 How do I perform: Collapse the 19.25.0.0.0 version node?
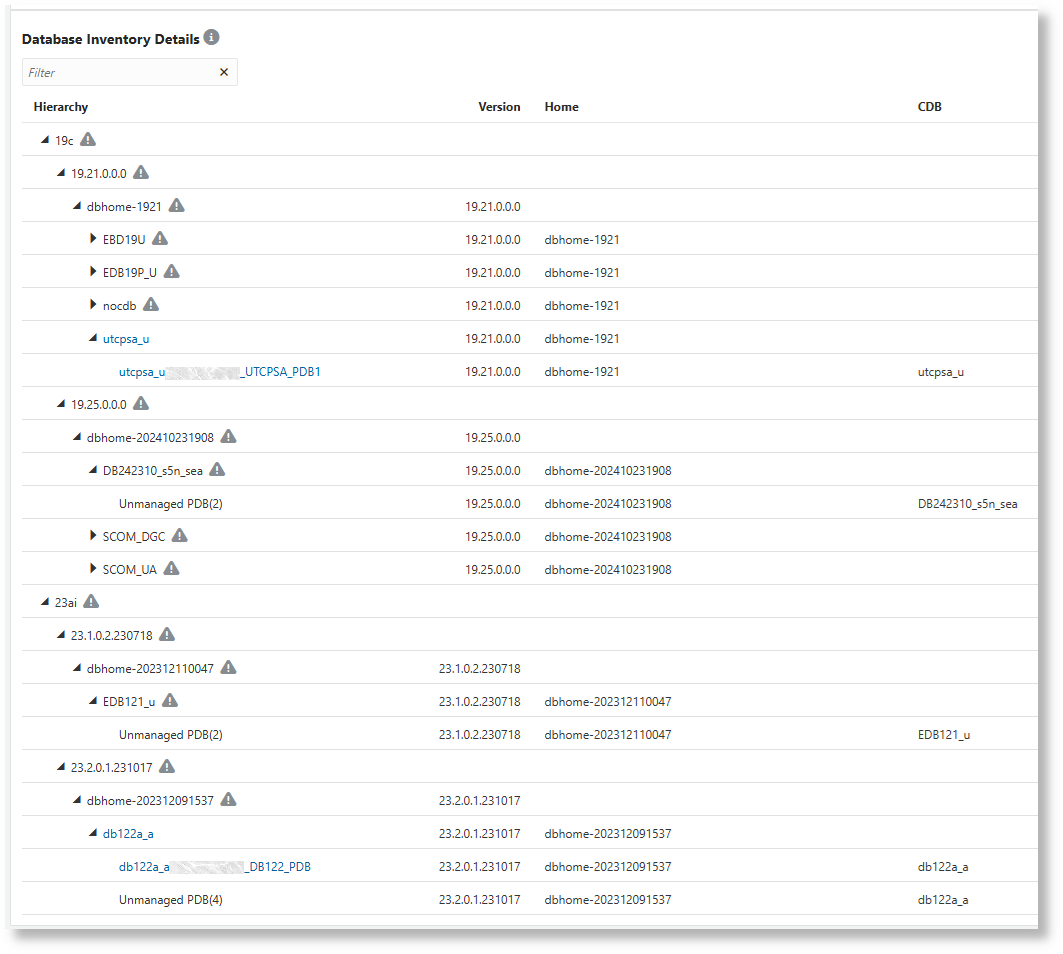(x=61, y=404)
